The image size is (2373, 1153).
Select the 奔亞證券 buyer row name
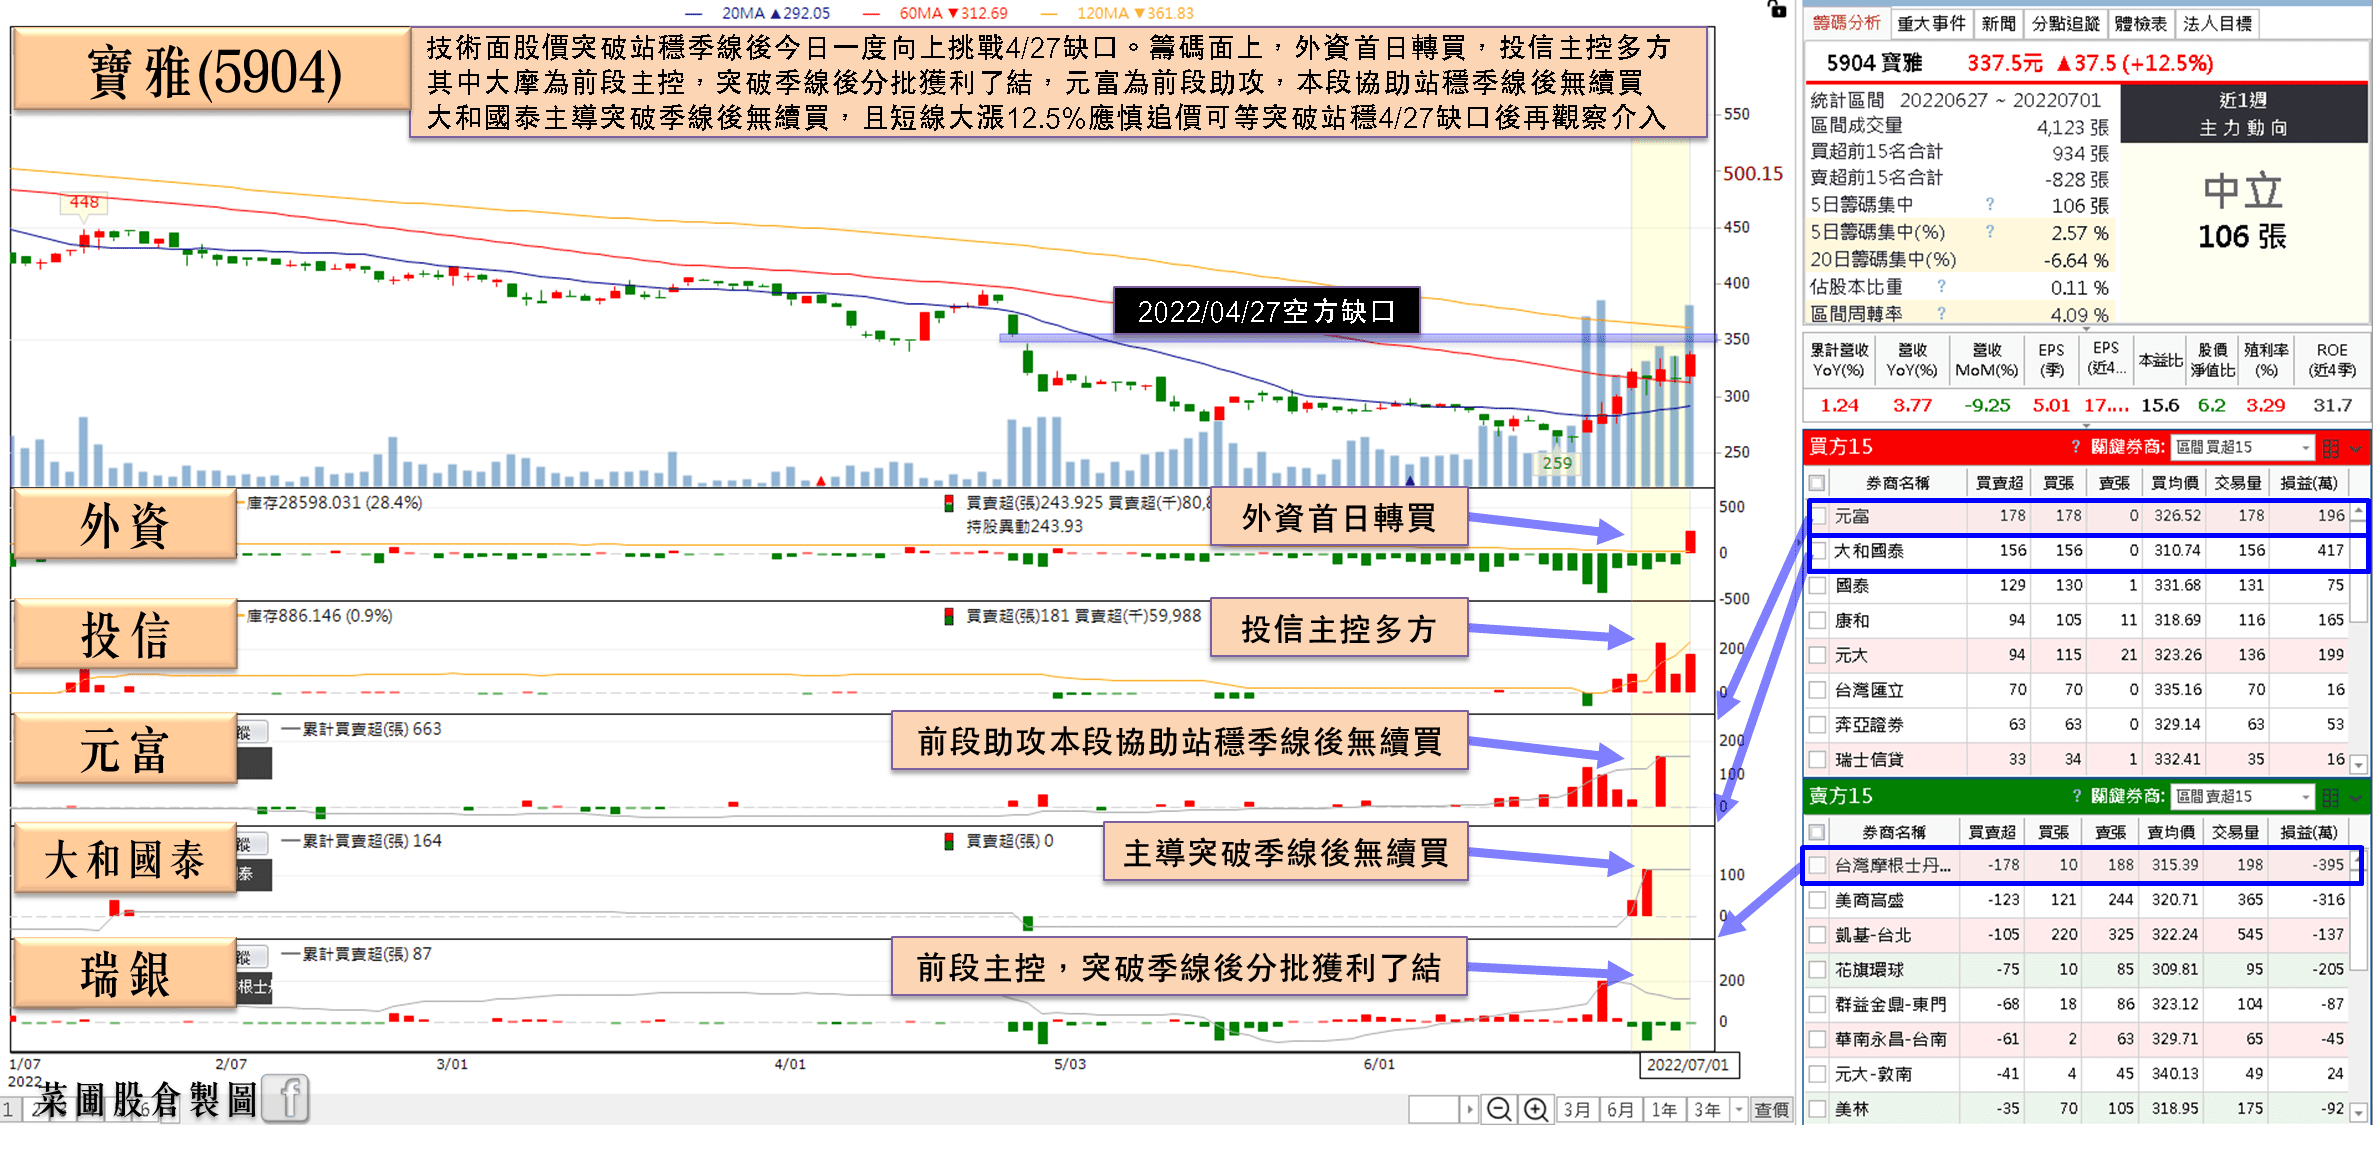pos(1869,725)
